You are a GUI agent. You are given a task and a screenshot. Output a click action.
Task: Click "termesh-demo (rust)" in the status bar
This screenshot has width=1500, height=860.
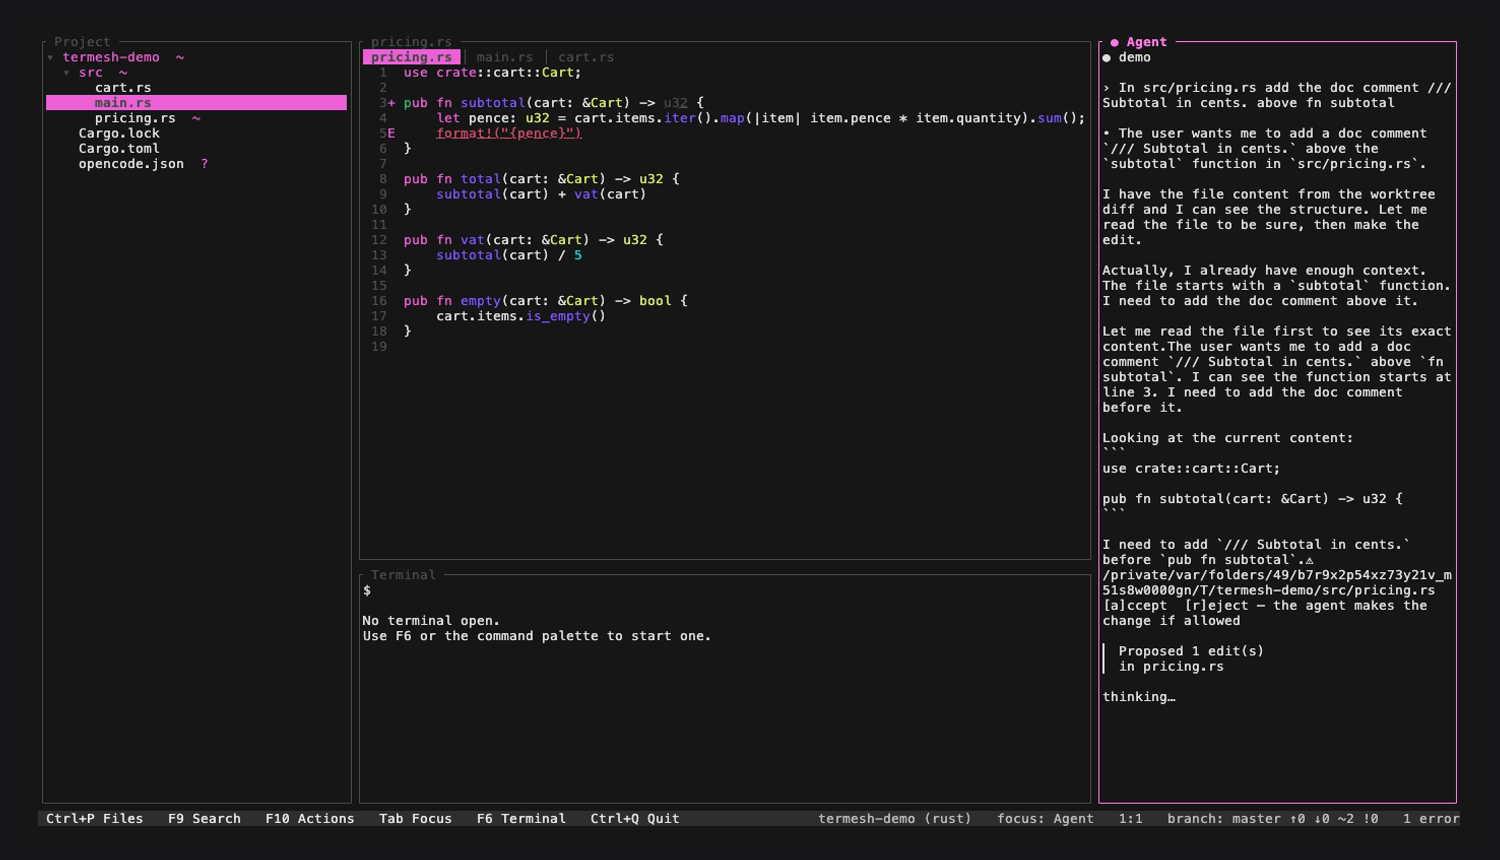(895, 819)
